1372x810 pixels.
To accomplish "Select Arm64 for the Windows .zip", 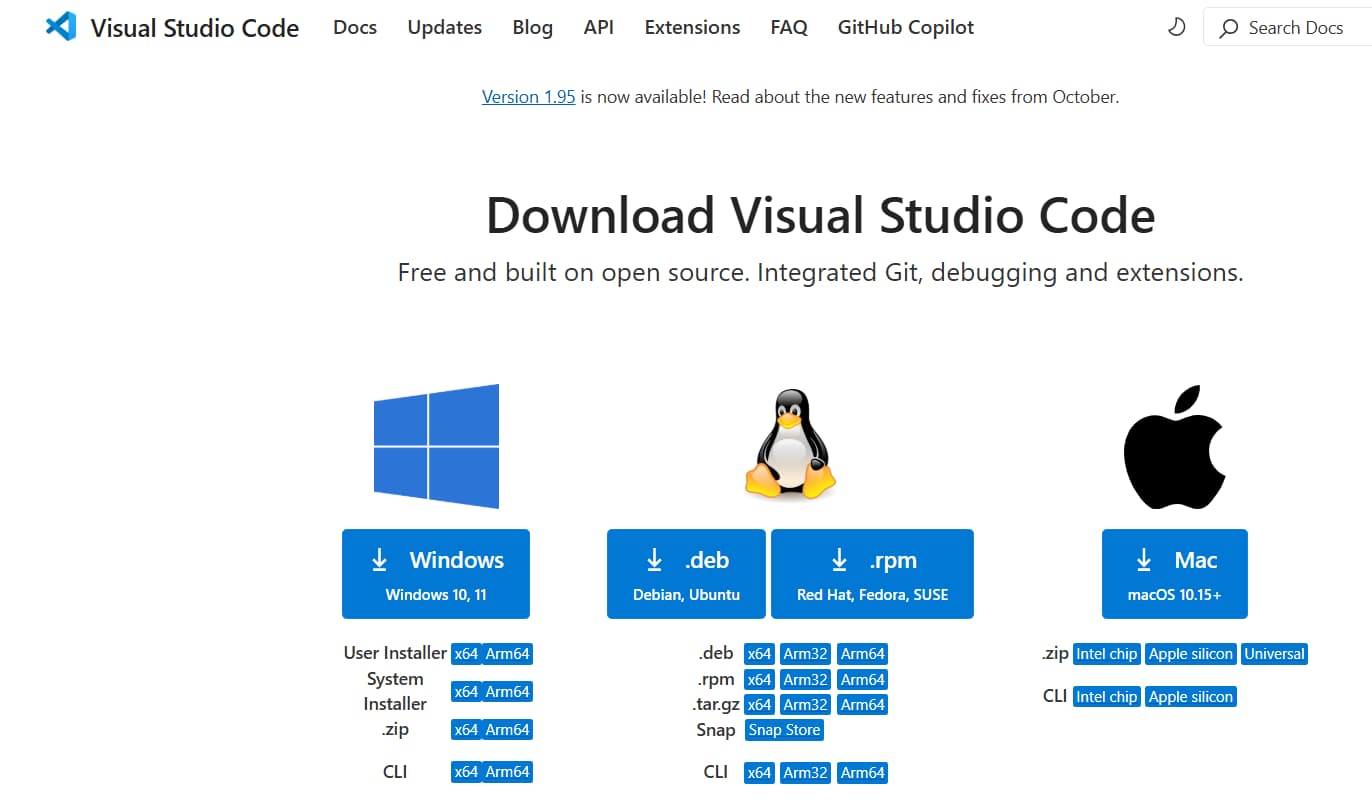I will coord(508,730).
